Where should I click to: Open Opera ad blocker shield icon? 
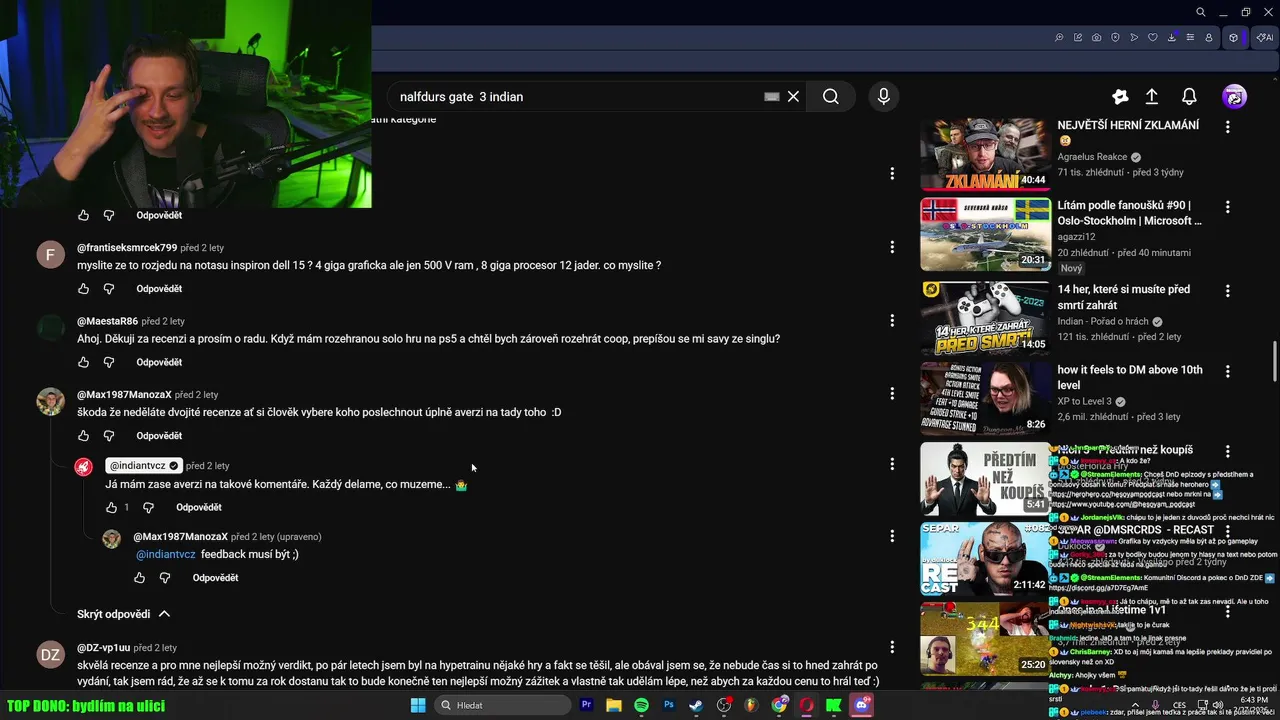pyautogui.click(x=1115, y=38)
